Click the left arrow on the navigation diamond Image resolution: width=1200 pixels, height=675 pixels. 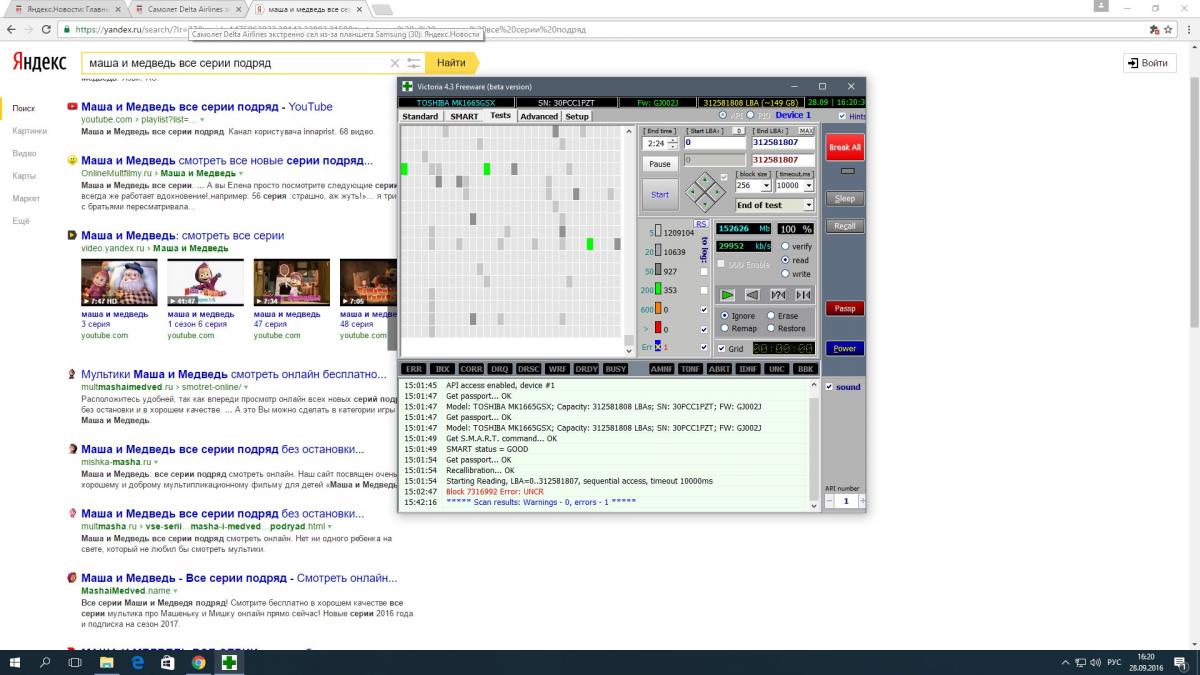pos(695,193)
